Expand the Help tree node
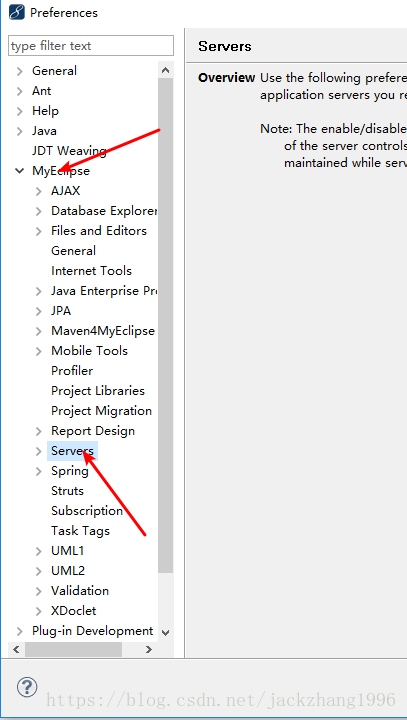The width and height of the screenshot is (407, 720). pyautogui.click(x=19, y=111)
